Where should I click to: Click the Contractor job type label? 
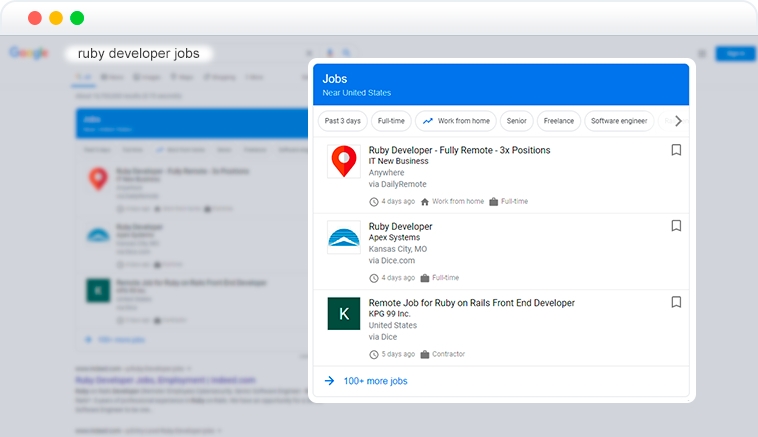pyautogui.click(x=448, y=354)
